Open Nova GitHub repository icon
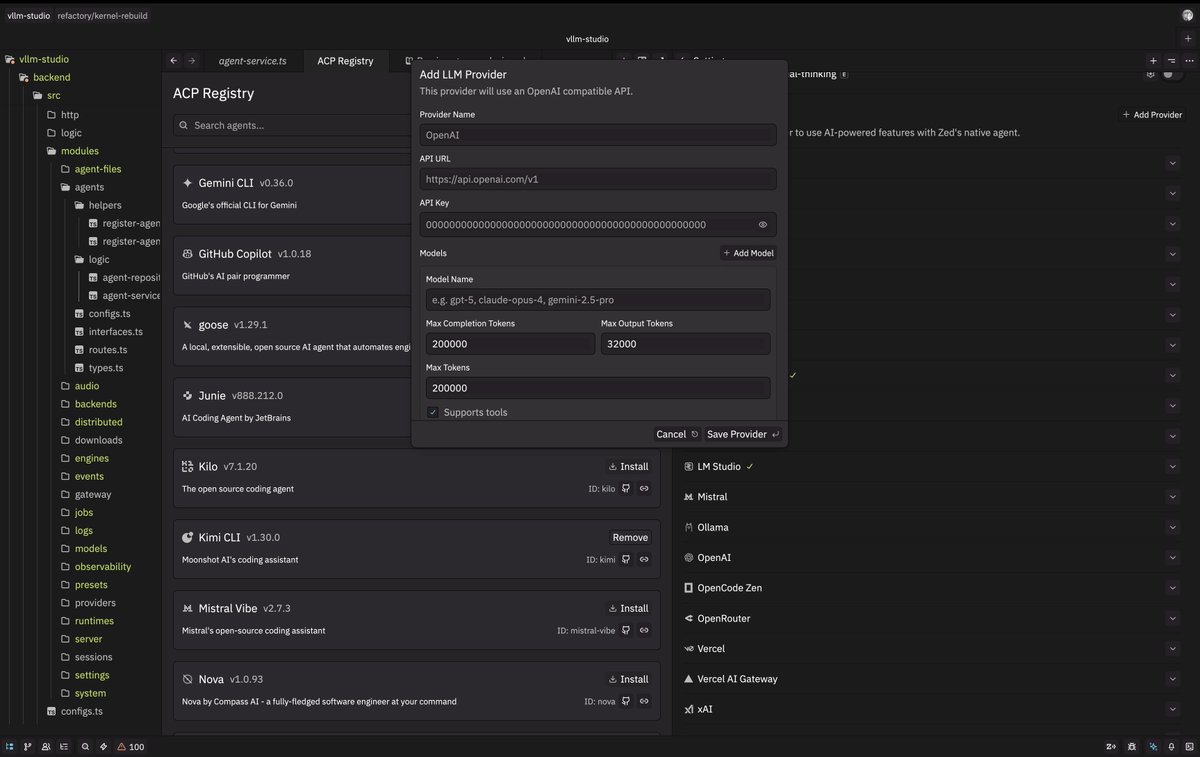Screen dimensions: 1200x757 (626, 702)
